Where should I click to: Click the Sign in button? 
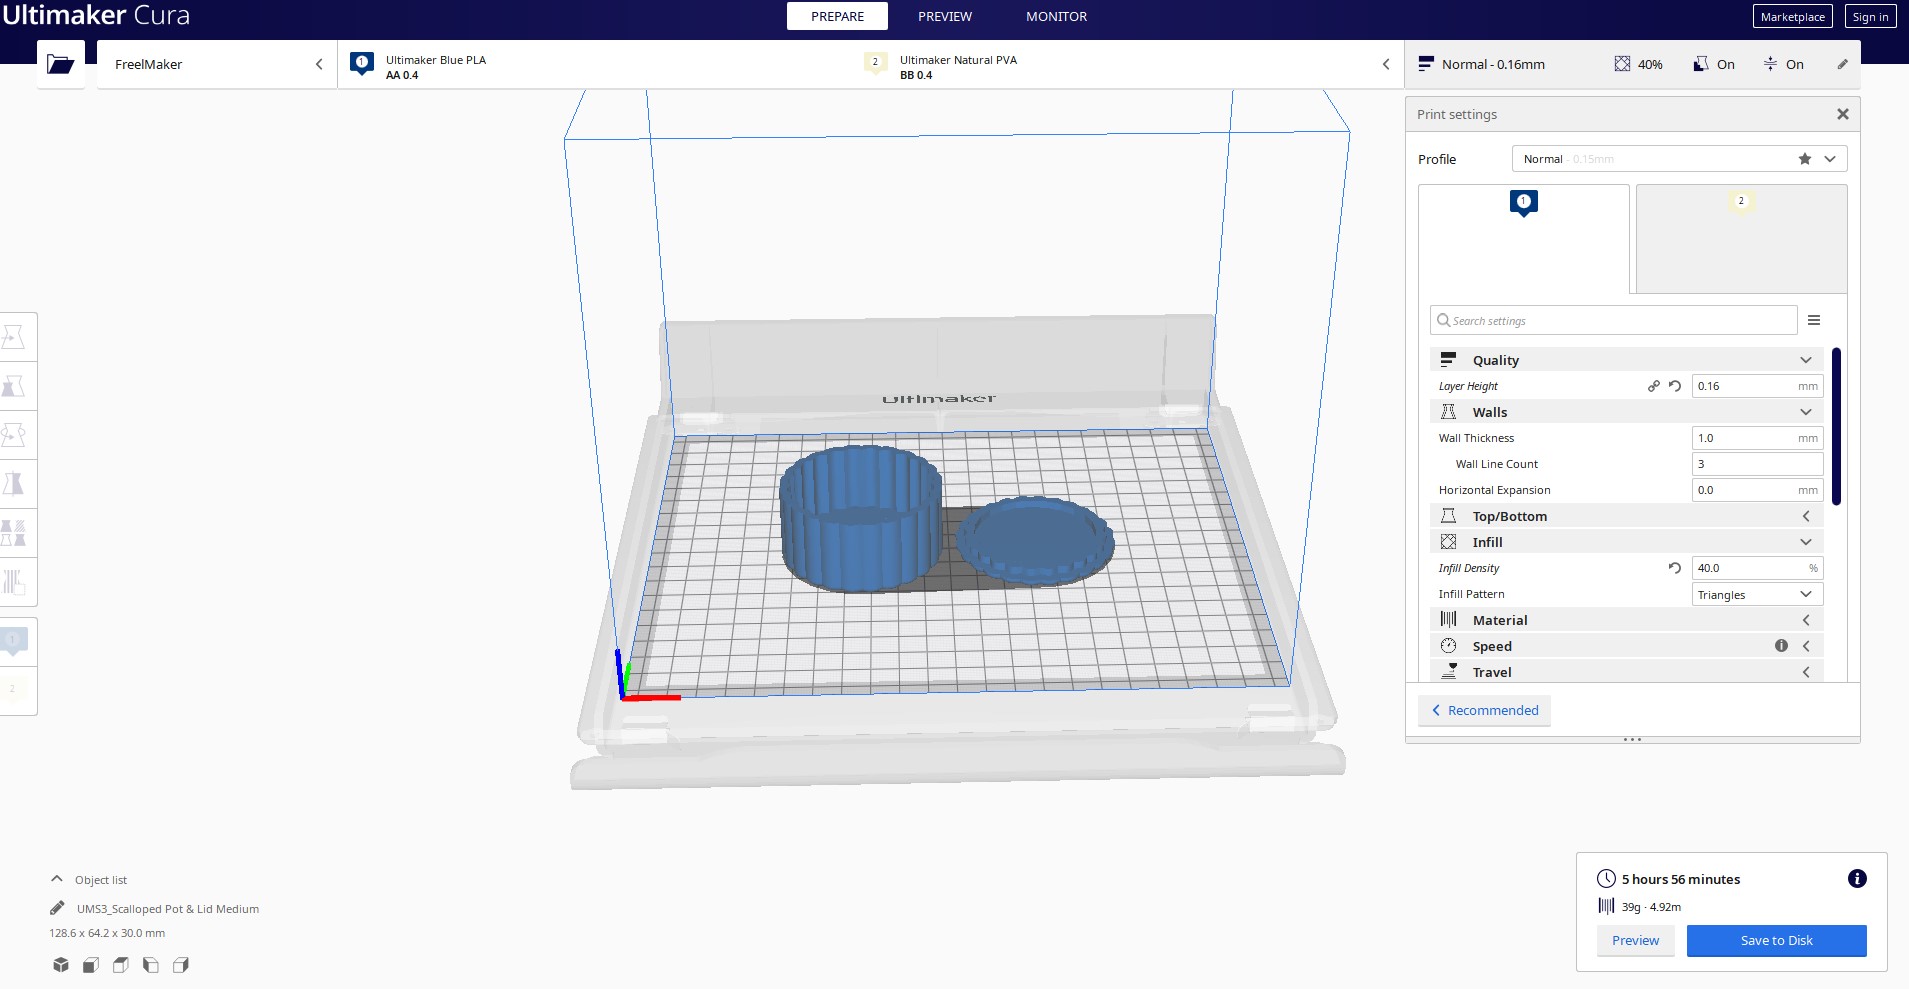click(1870, 16)
